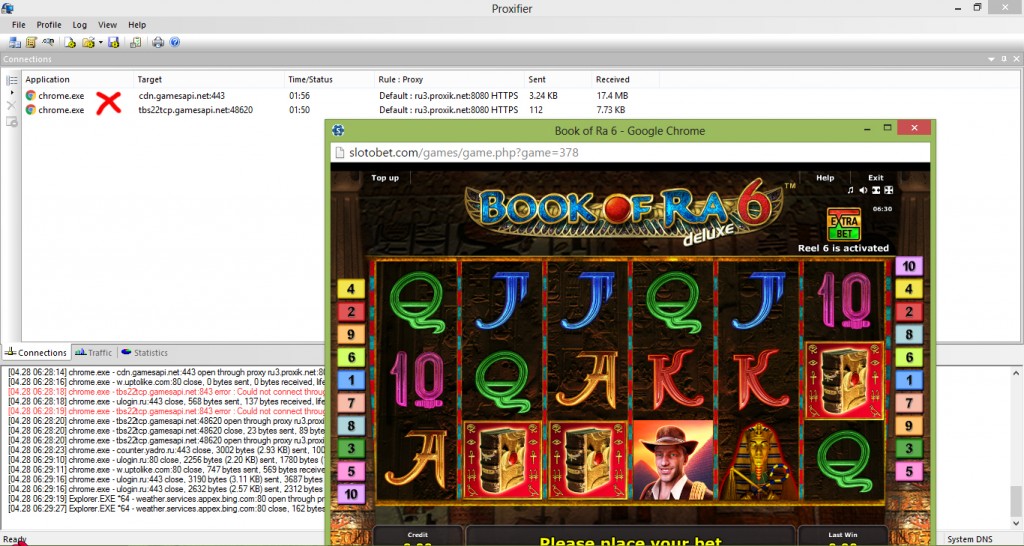Click the gray X icon in Connections sidebar
This screenshot has width=1024, height=546.
coord(12,106)
